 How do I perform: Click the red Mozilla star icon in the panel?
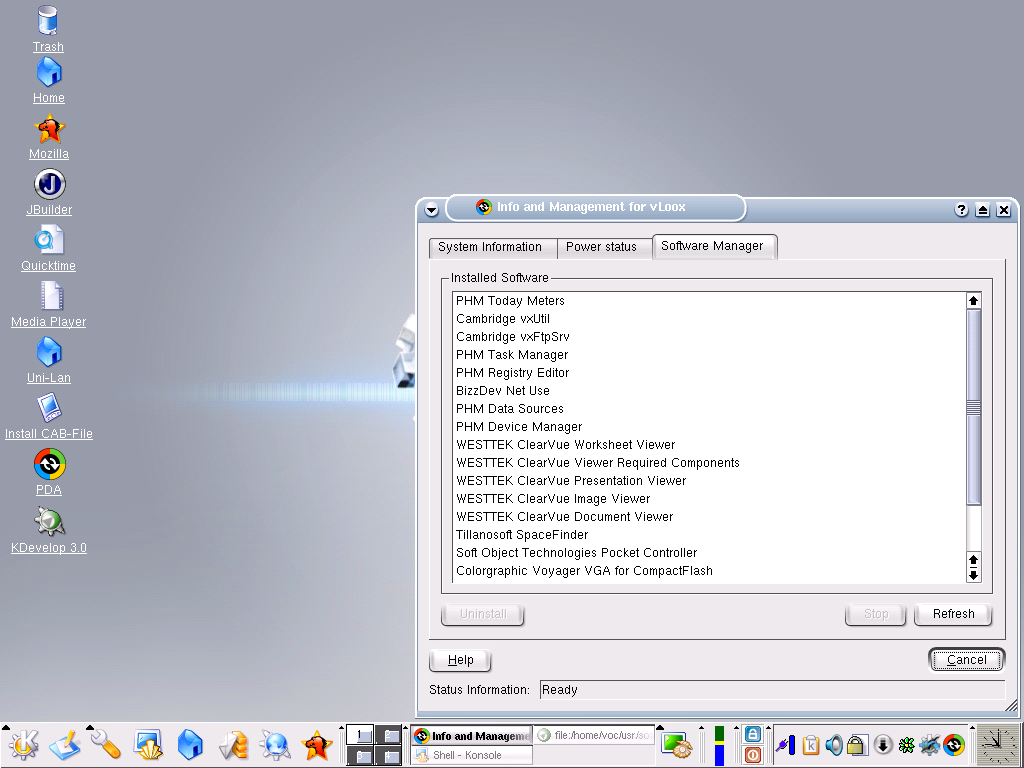[x=317, y=745]
